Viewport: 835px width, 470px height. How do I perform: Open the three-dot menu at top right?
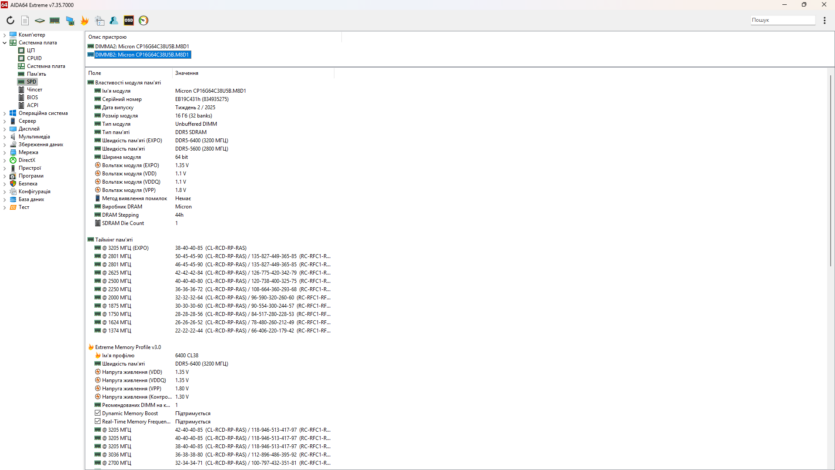(825, 20)
